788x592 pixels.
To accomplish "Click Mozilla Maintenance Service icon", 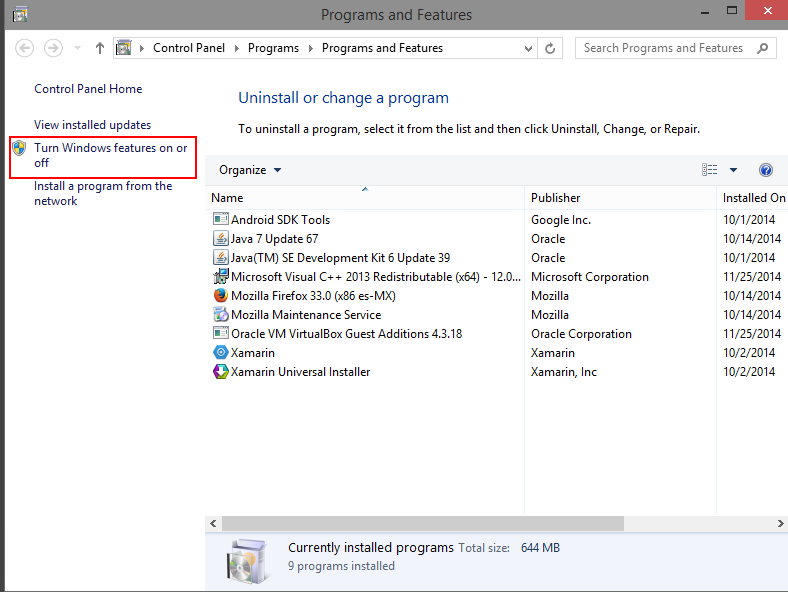I will pyautogui.click(x=220, y=315).
